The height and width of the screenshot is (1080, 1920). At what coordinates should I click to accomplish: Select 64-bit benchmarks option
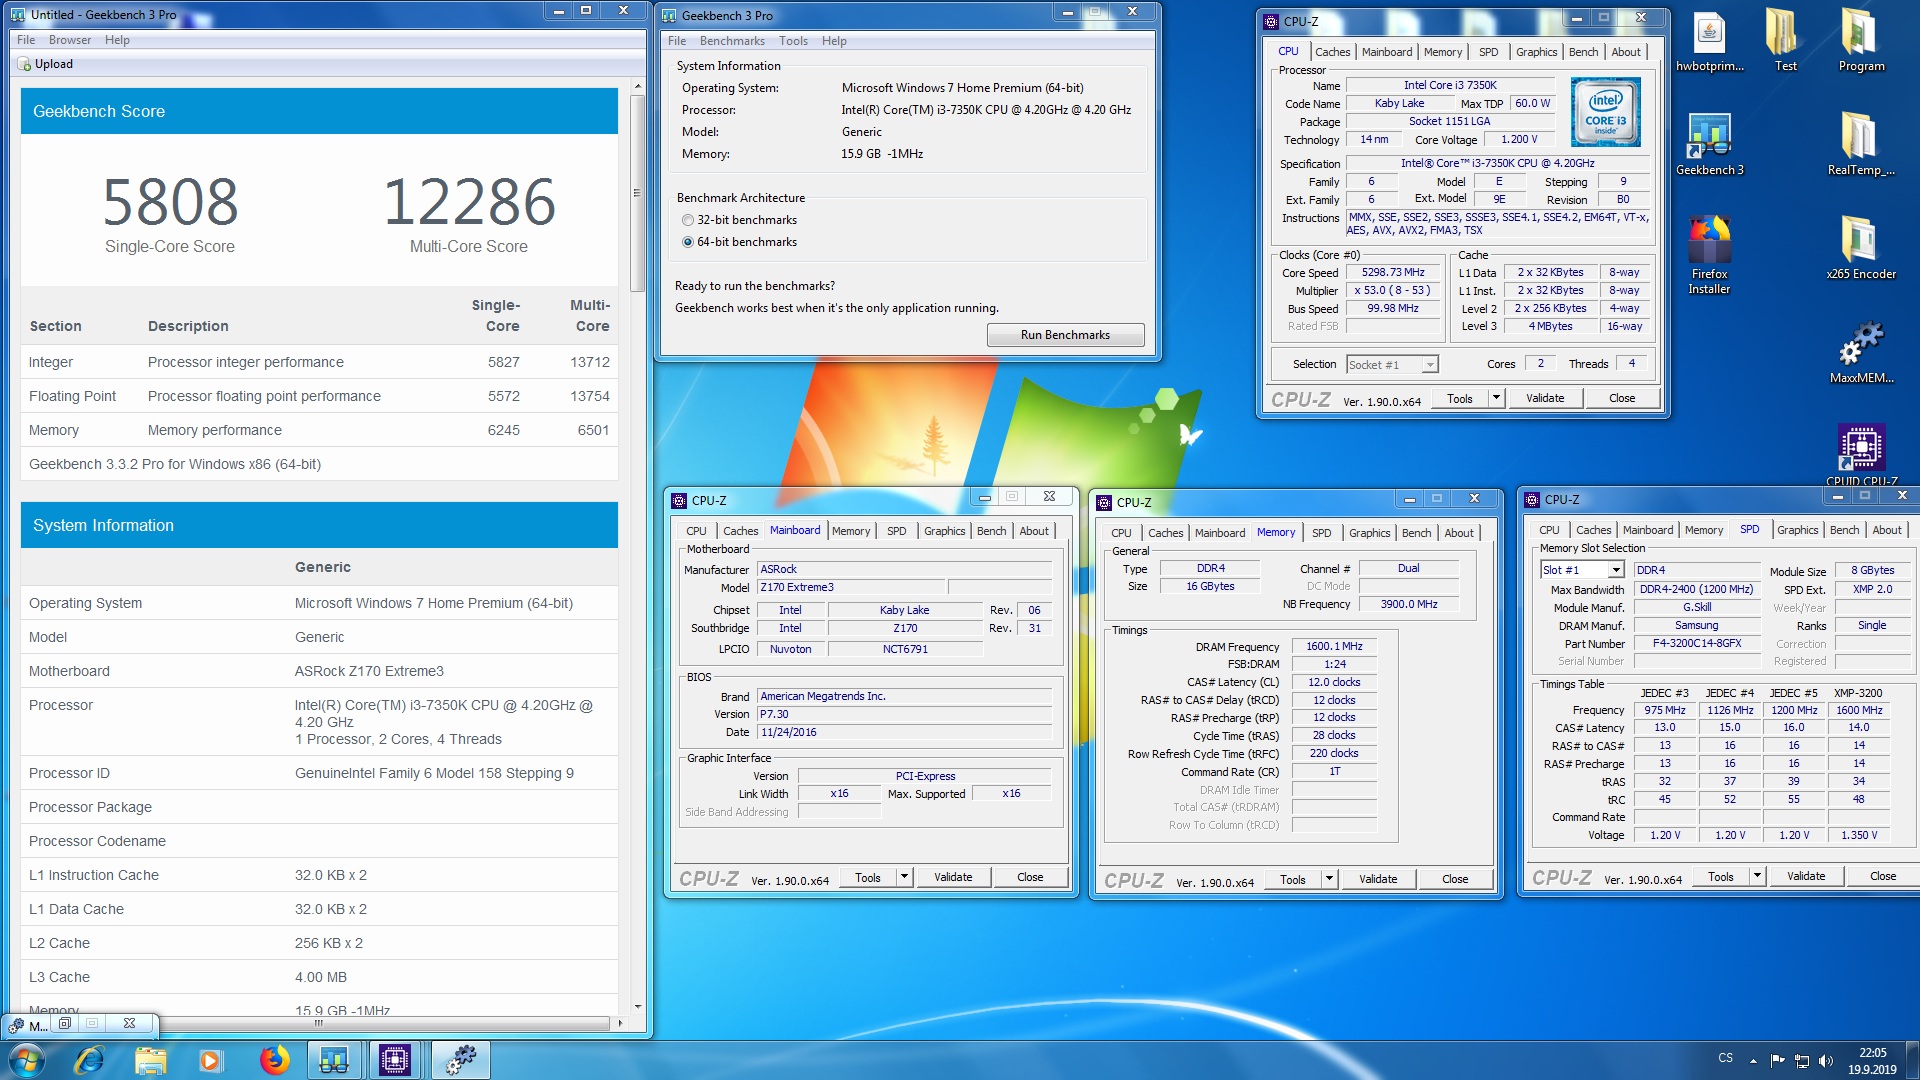coord(739,242)
